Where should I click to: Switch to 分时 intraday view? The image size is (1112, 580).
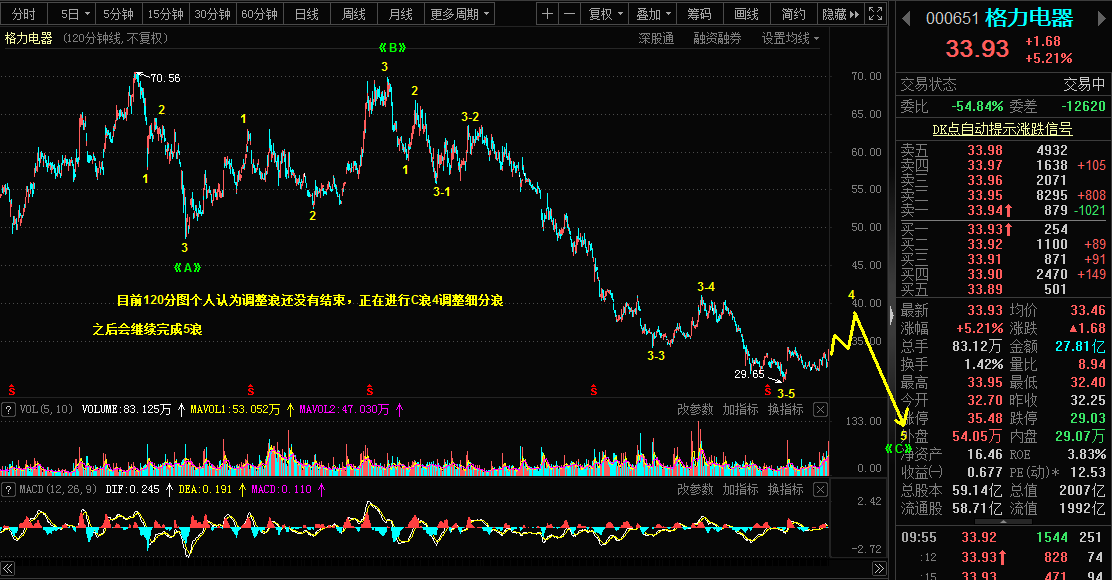coord(24,13)
